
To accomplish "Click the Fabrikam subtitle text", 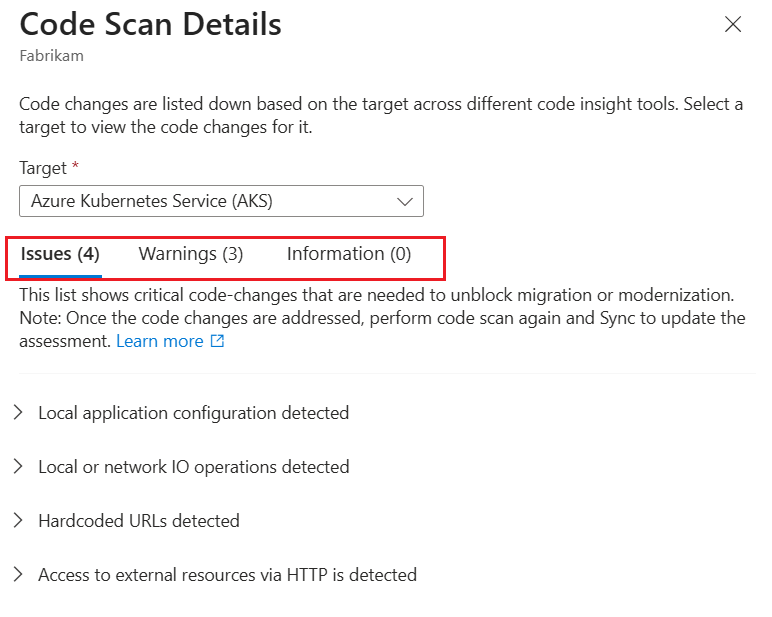I will click(51, 56).
